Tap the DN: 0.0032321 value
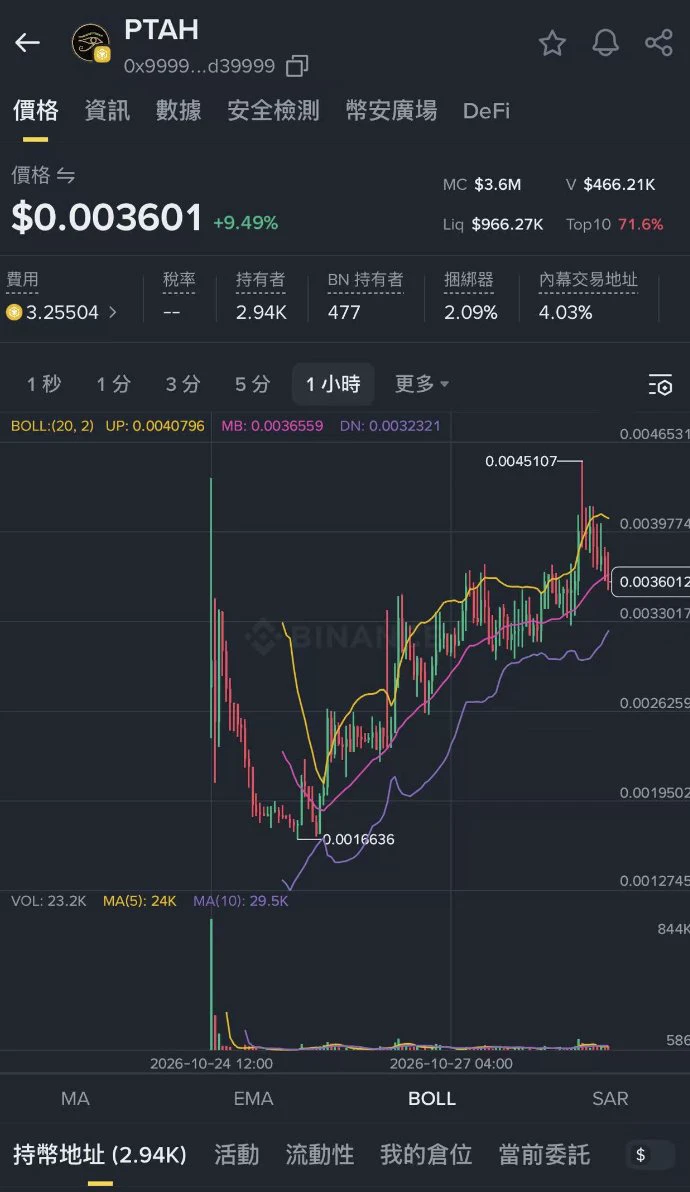This screenshot has height=1192, width=690. click(390, 426)
